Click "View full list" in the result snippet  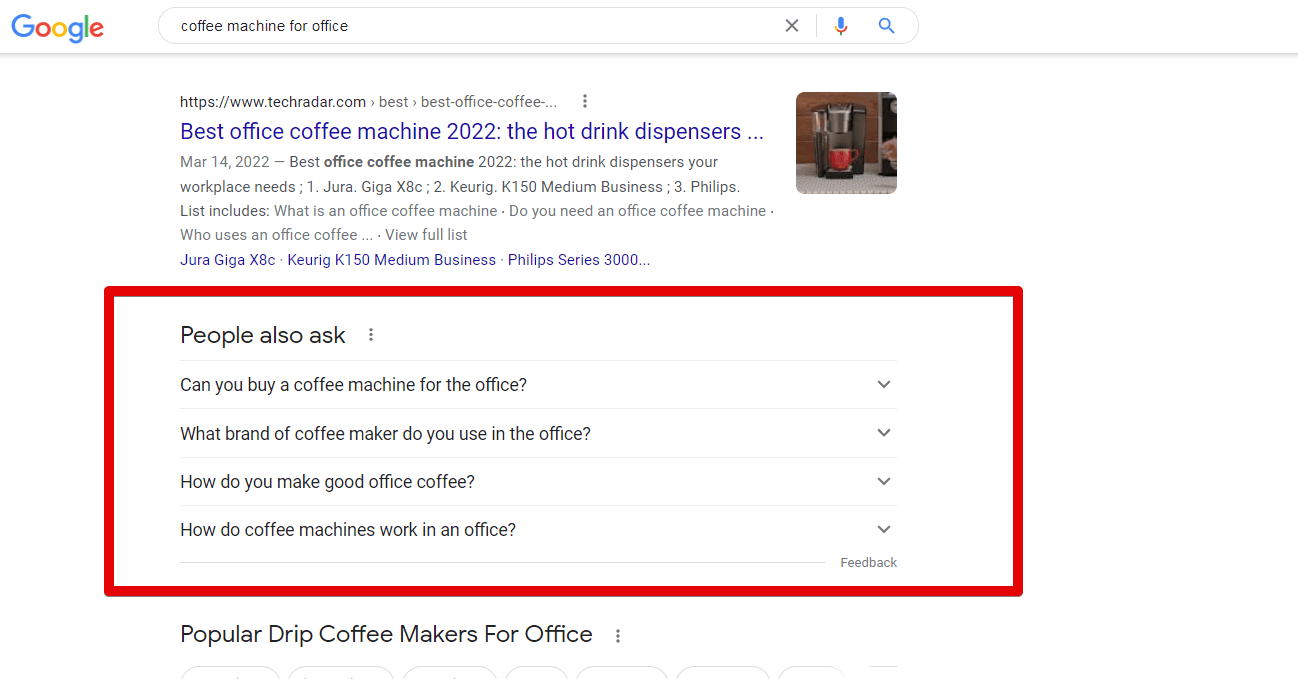426,235
